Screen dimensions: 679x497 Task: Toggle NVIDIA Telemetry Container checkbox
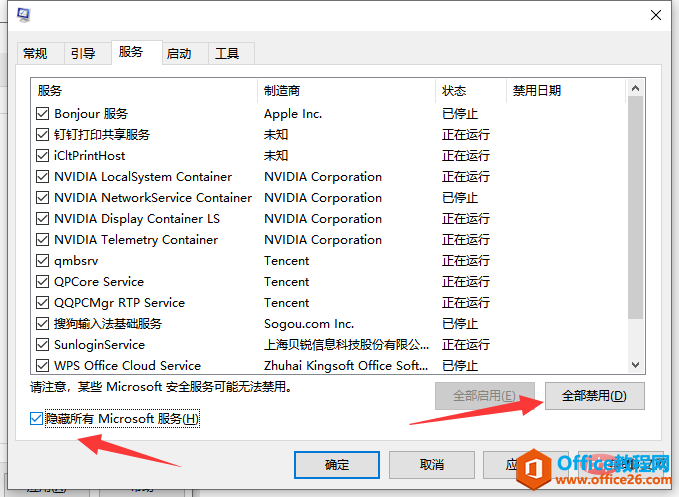click(42, 239)
